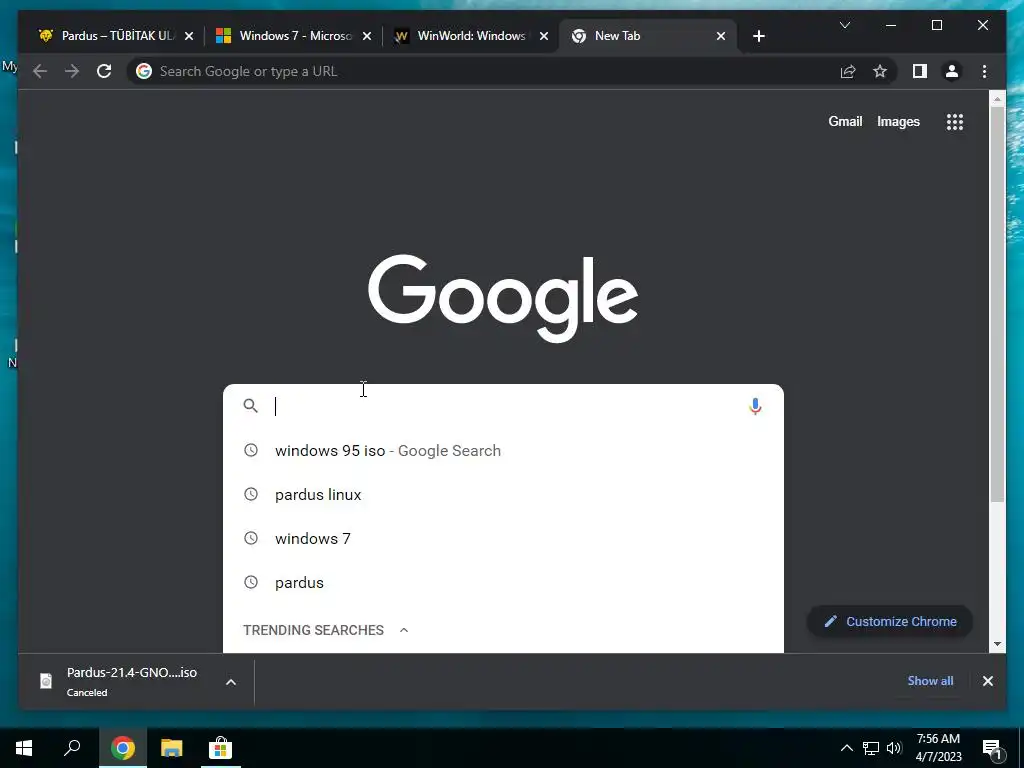Click inside the Google search input
The width and height of the screenshot is (1024, 768).
click(503, 406)
